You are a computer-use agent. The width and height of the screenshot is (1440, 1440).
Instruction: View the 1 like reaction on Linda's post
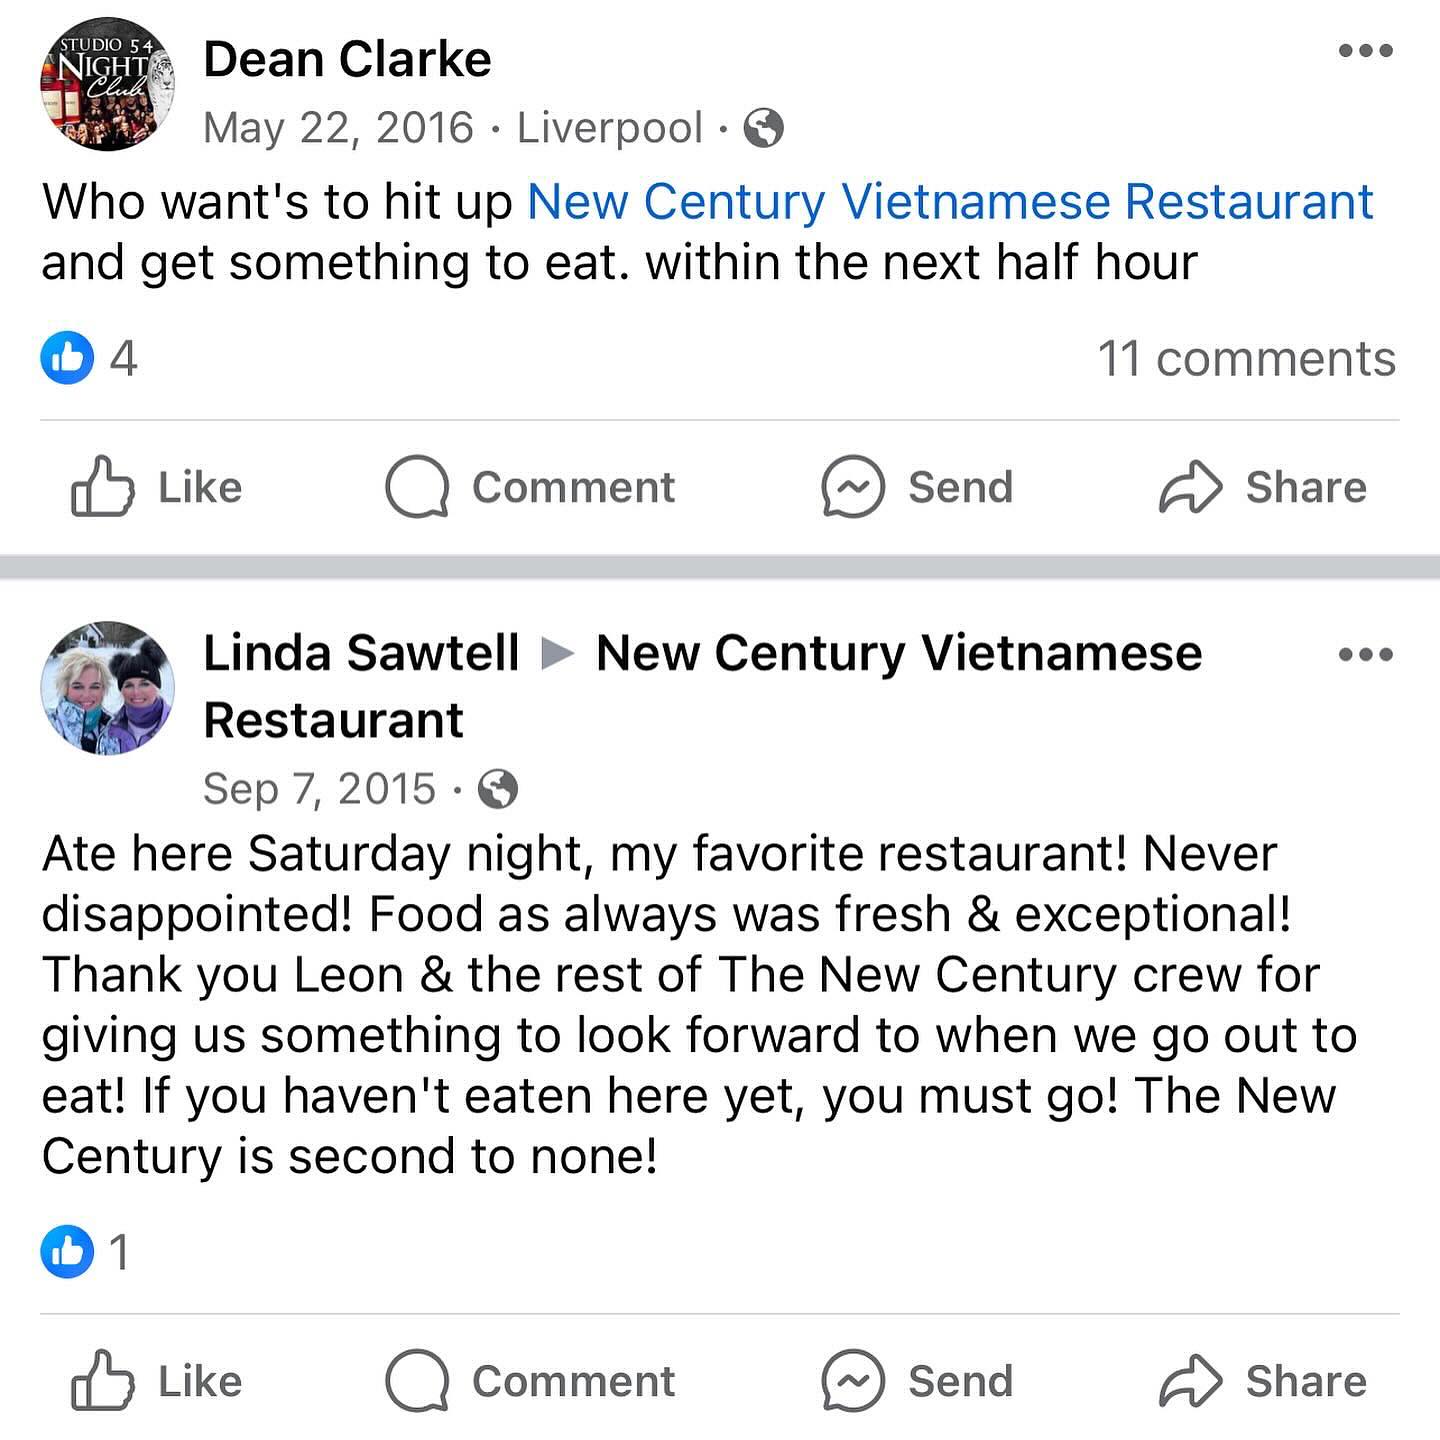85,1251
